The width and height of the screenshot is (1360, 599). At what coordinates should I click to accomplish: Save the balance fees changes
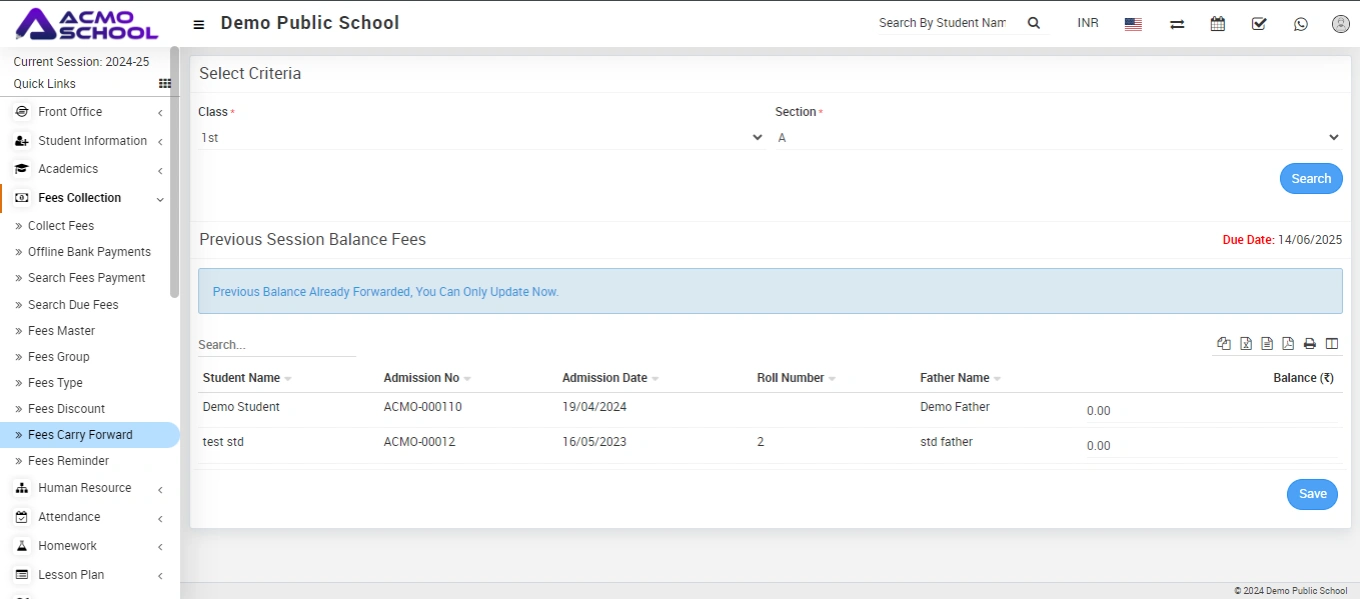tap(1312, 494)
